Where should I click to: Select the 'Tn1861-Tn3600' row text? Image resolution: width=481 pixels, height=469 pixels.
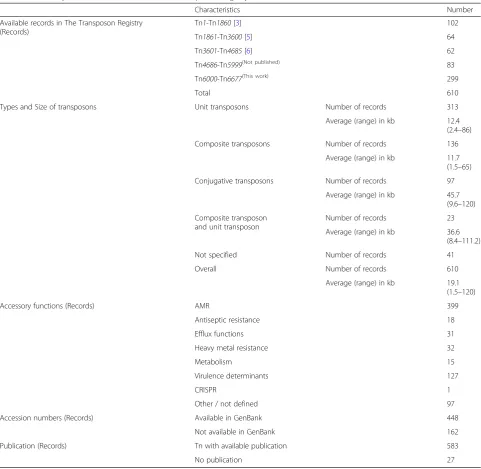click(218, 37)
